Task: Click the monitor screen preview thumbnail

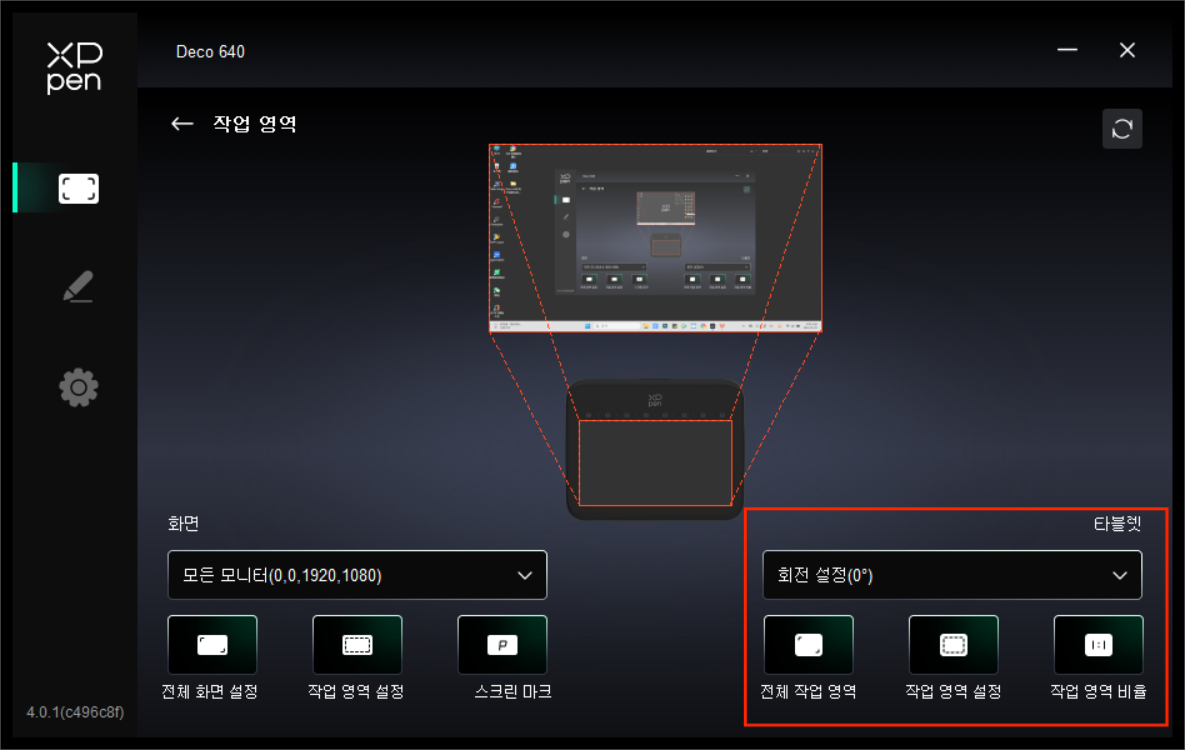Action: coord(655,238)
